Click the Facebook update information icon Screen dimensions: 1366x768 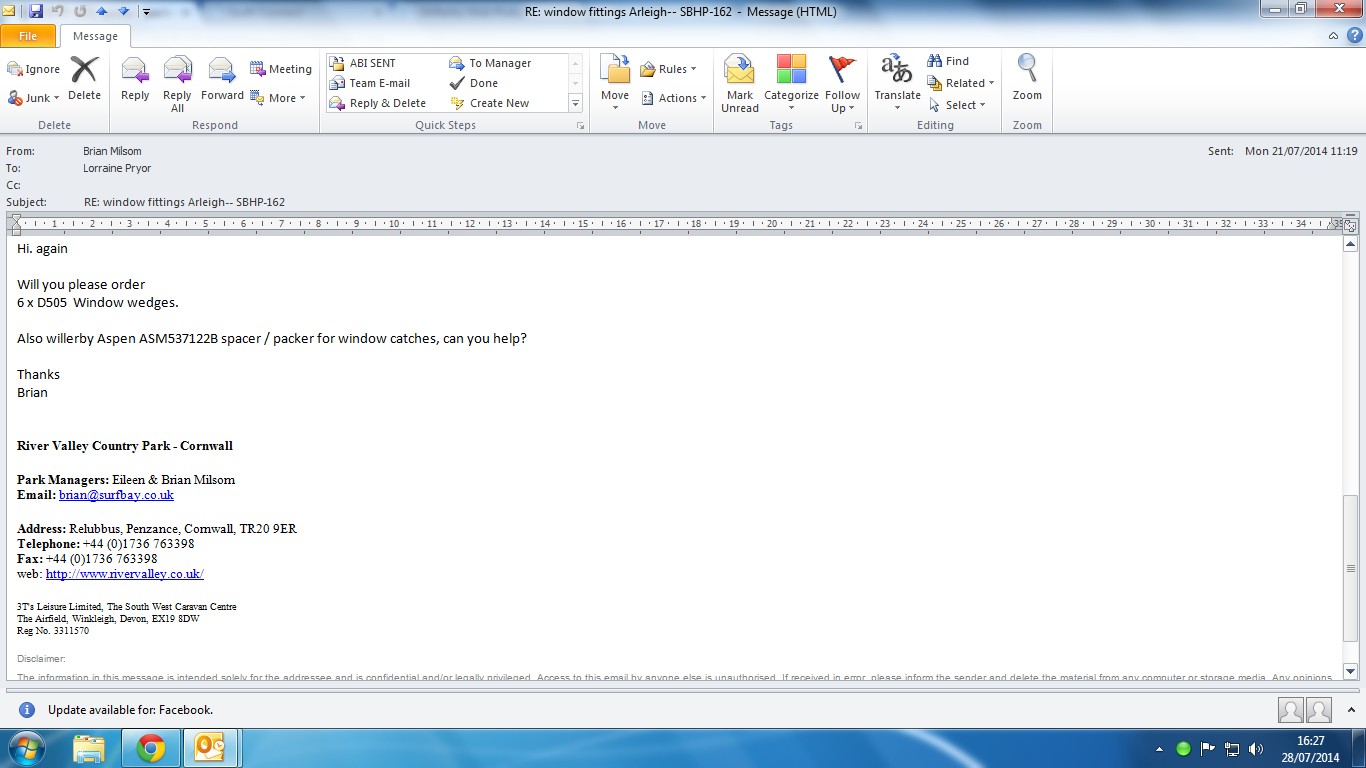27,710
